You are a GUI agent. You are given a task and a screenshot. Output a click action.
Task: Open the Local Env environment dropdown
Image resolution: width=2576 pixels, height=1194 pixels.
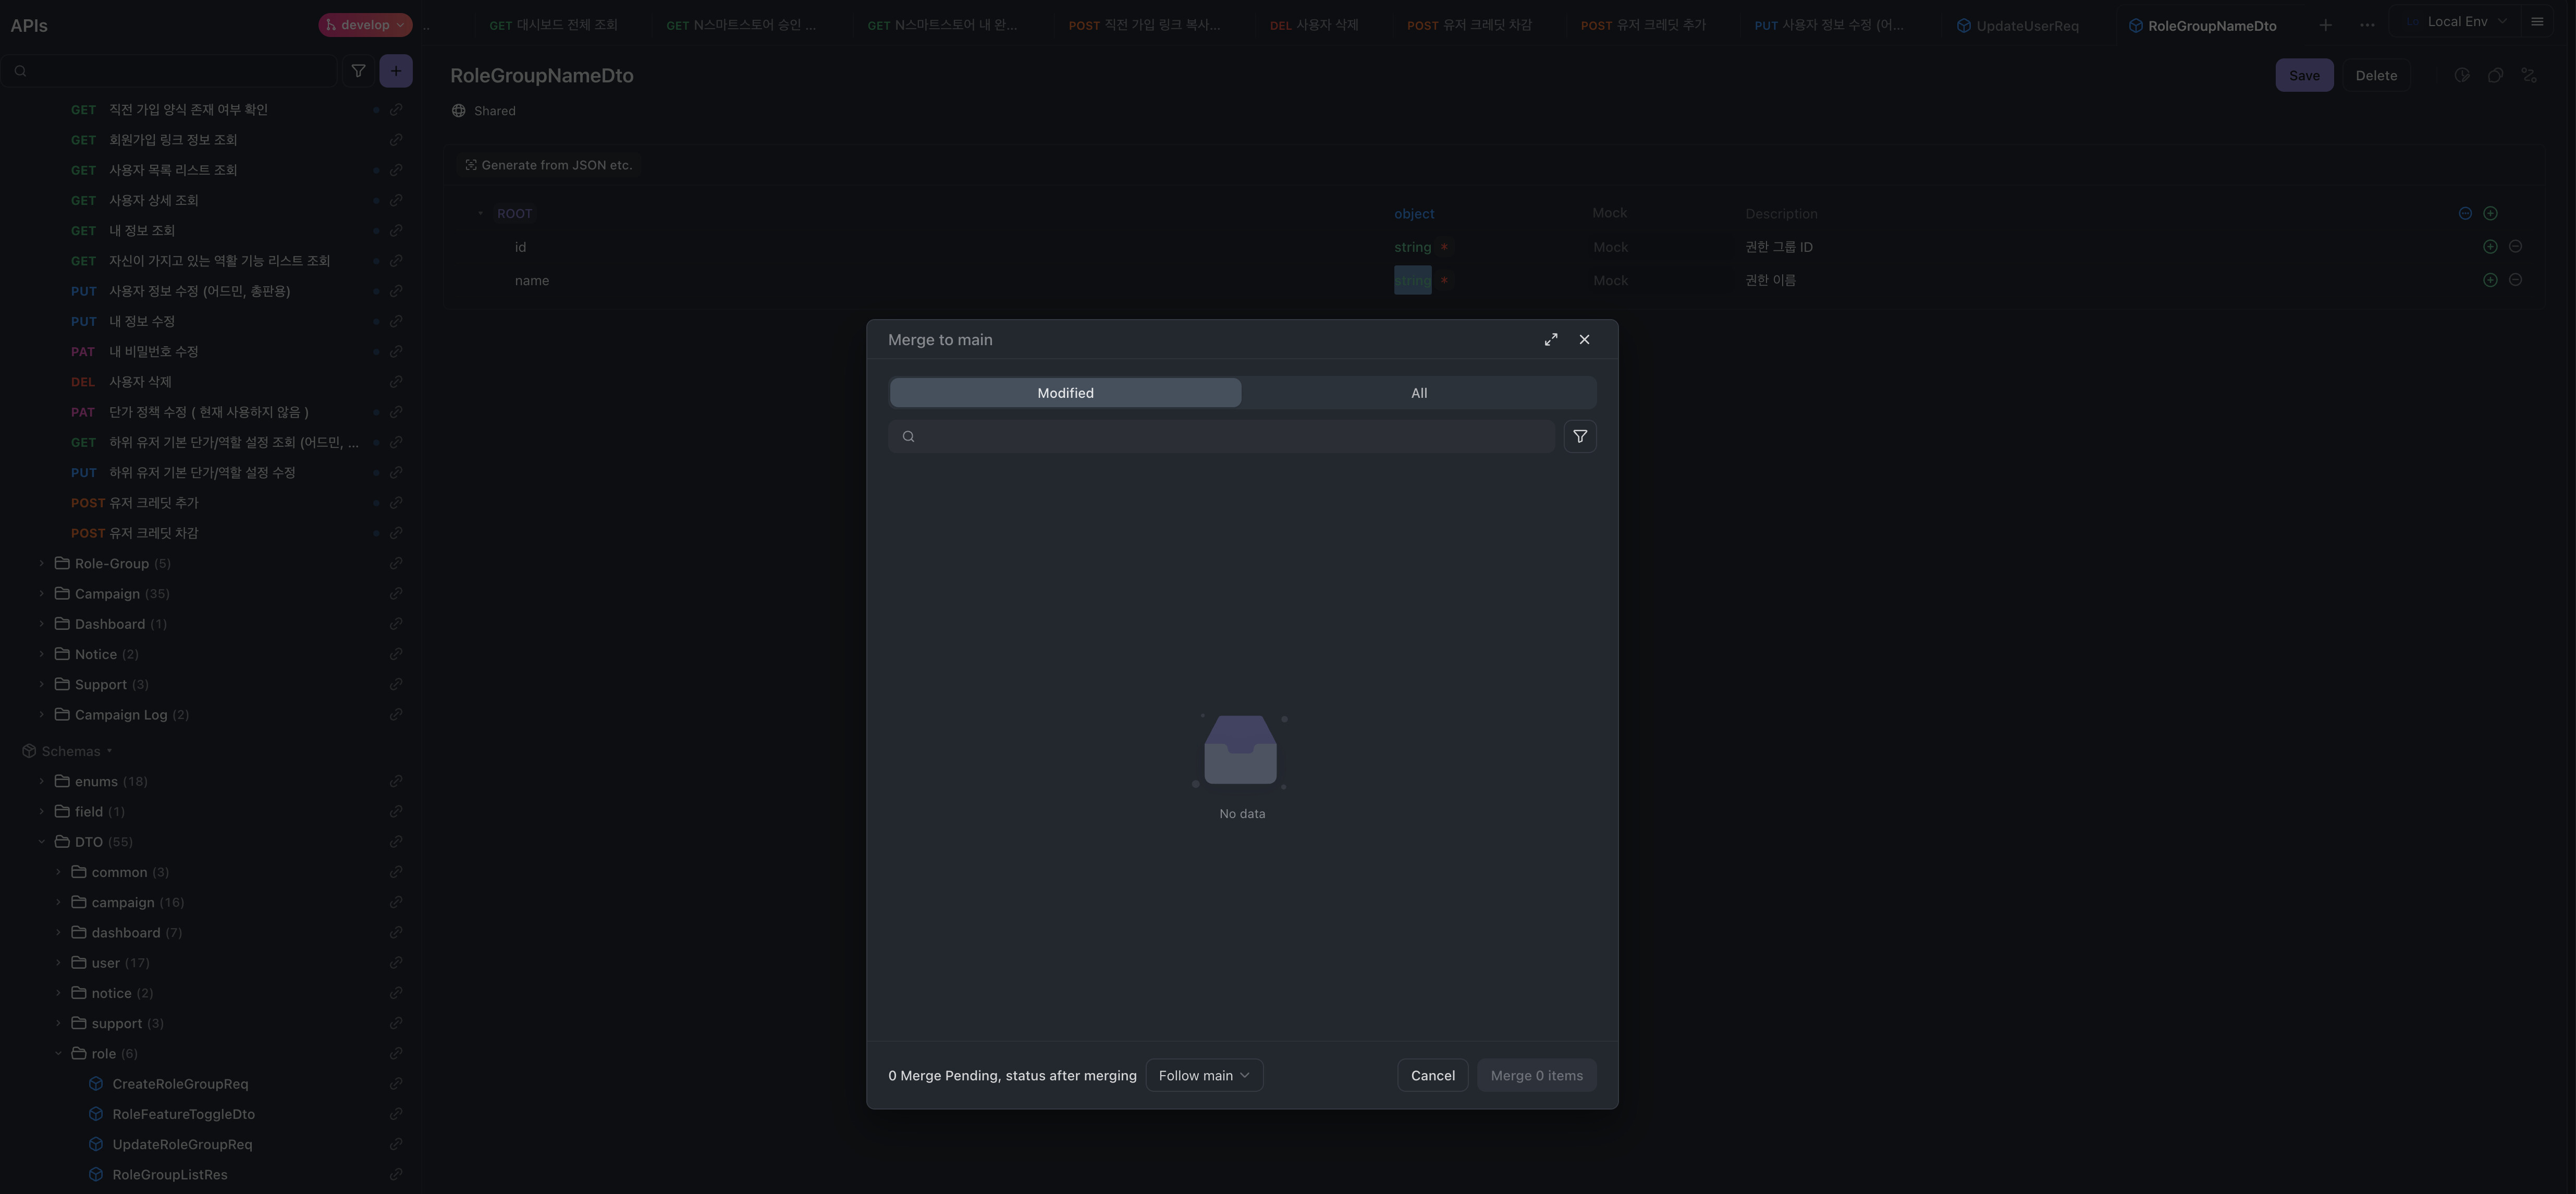click(x=2456, y=21)
